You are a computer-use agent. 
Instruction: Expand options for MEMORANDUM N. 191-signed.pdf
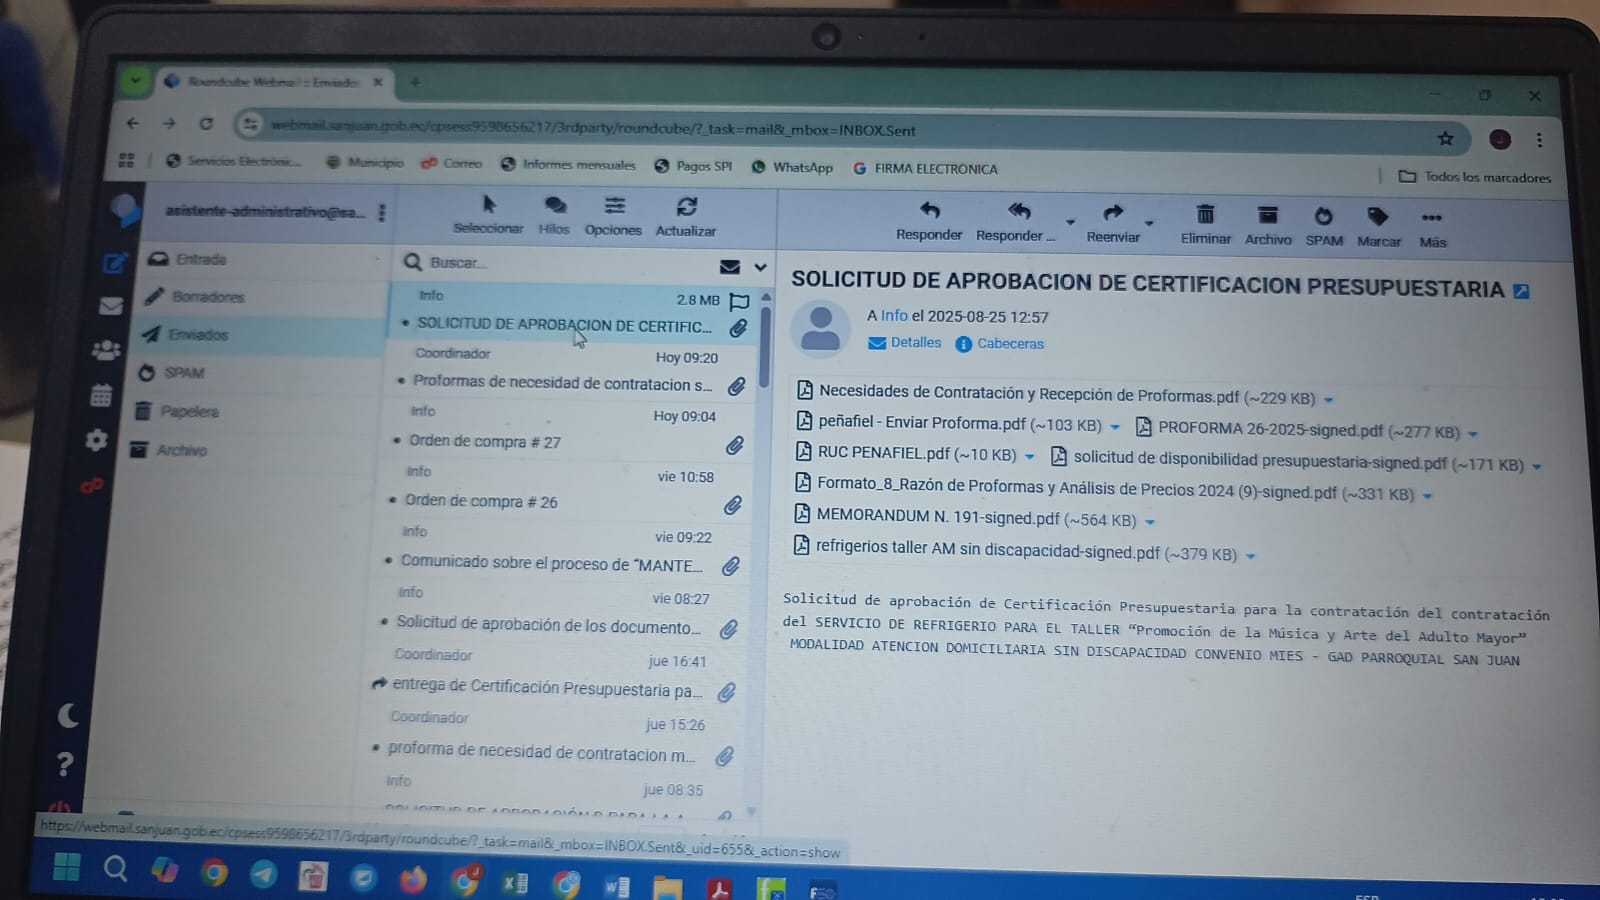pos(1150,522)
